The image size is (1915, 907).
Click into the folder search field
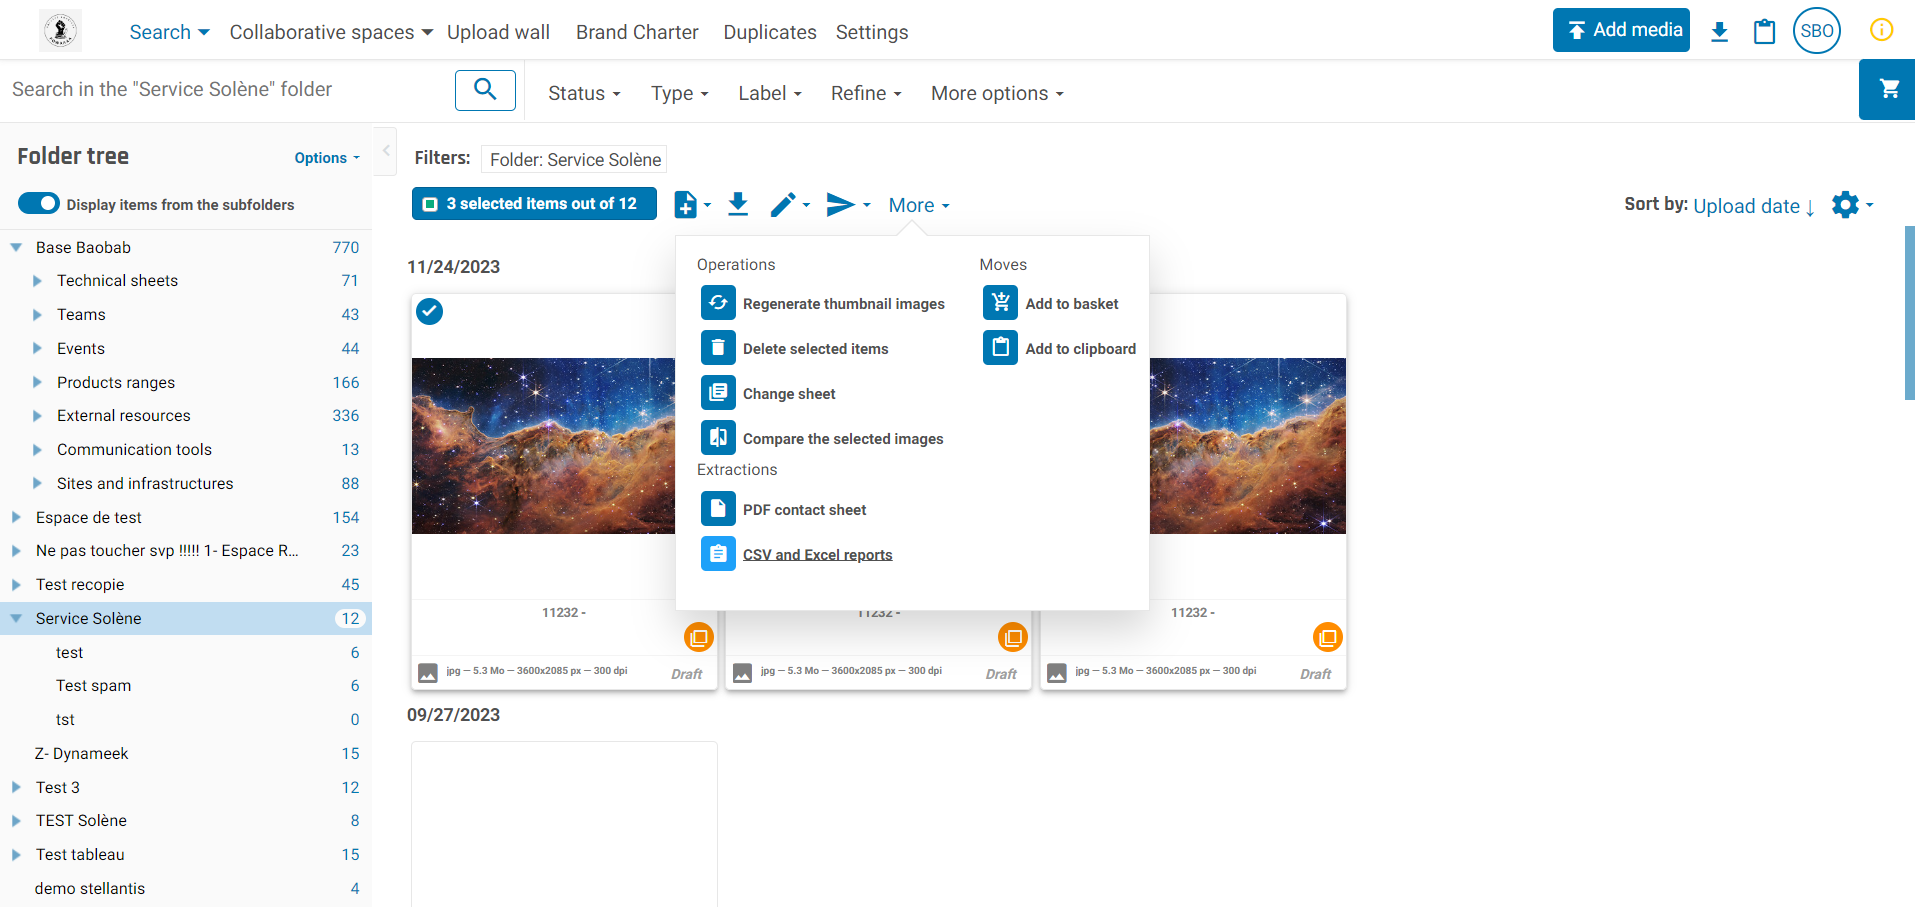228,89
